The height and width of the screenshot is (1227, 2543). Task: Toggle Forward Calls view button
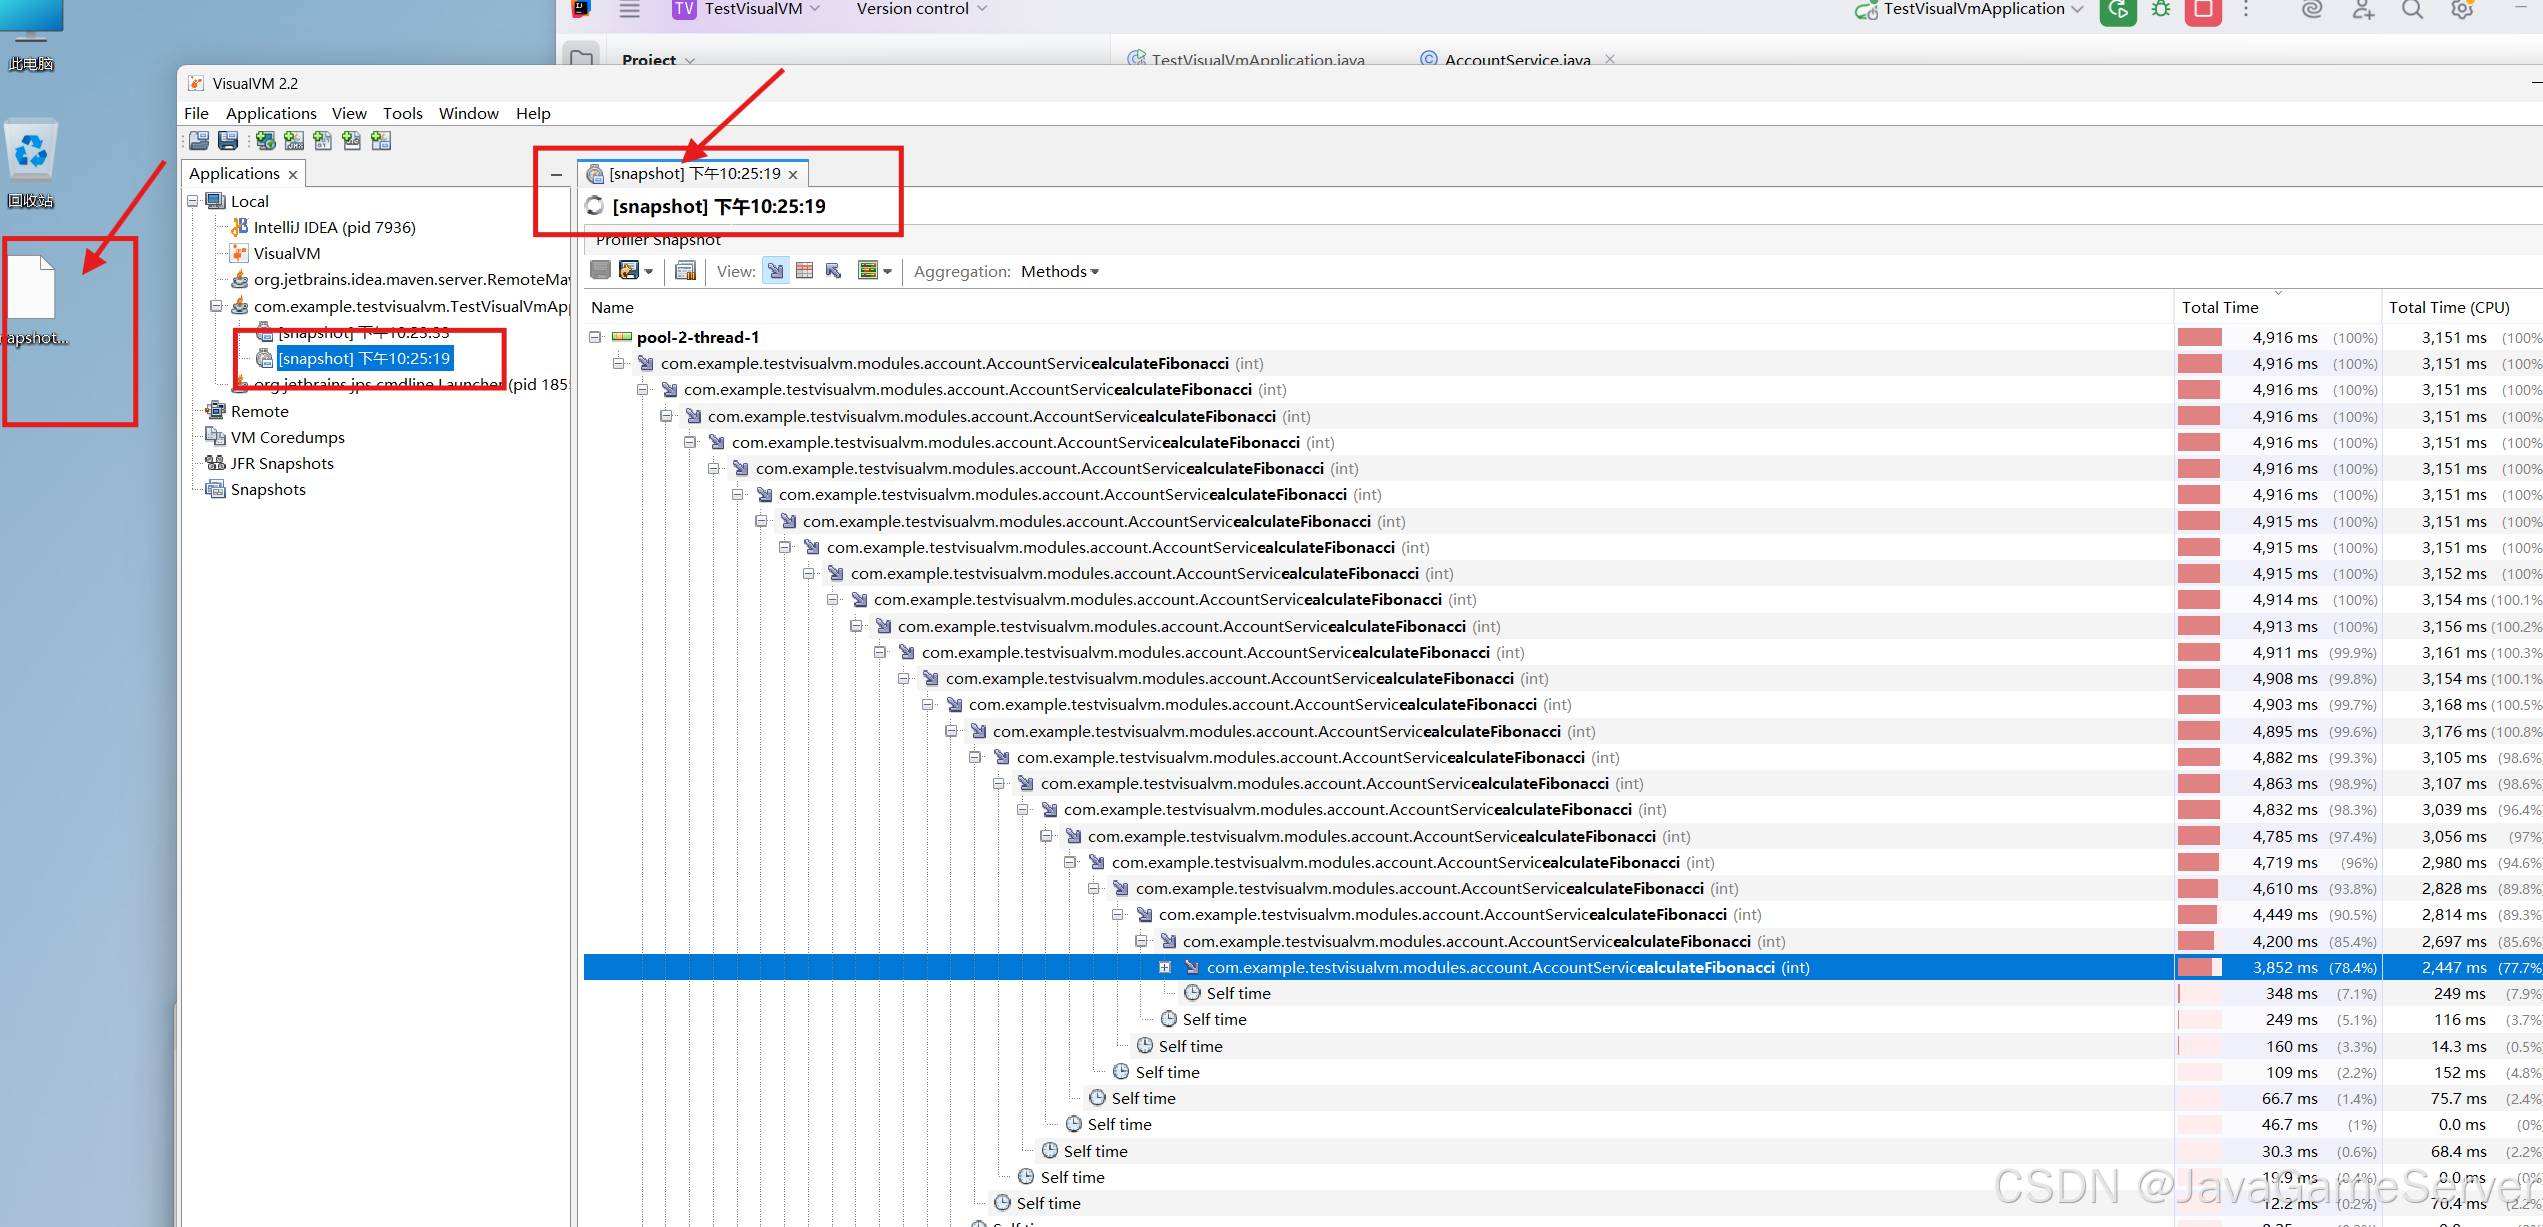coord(776,271)
